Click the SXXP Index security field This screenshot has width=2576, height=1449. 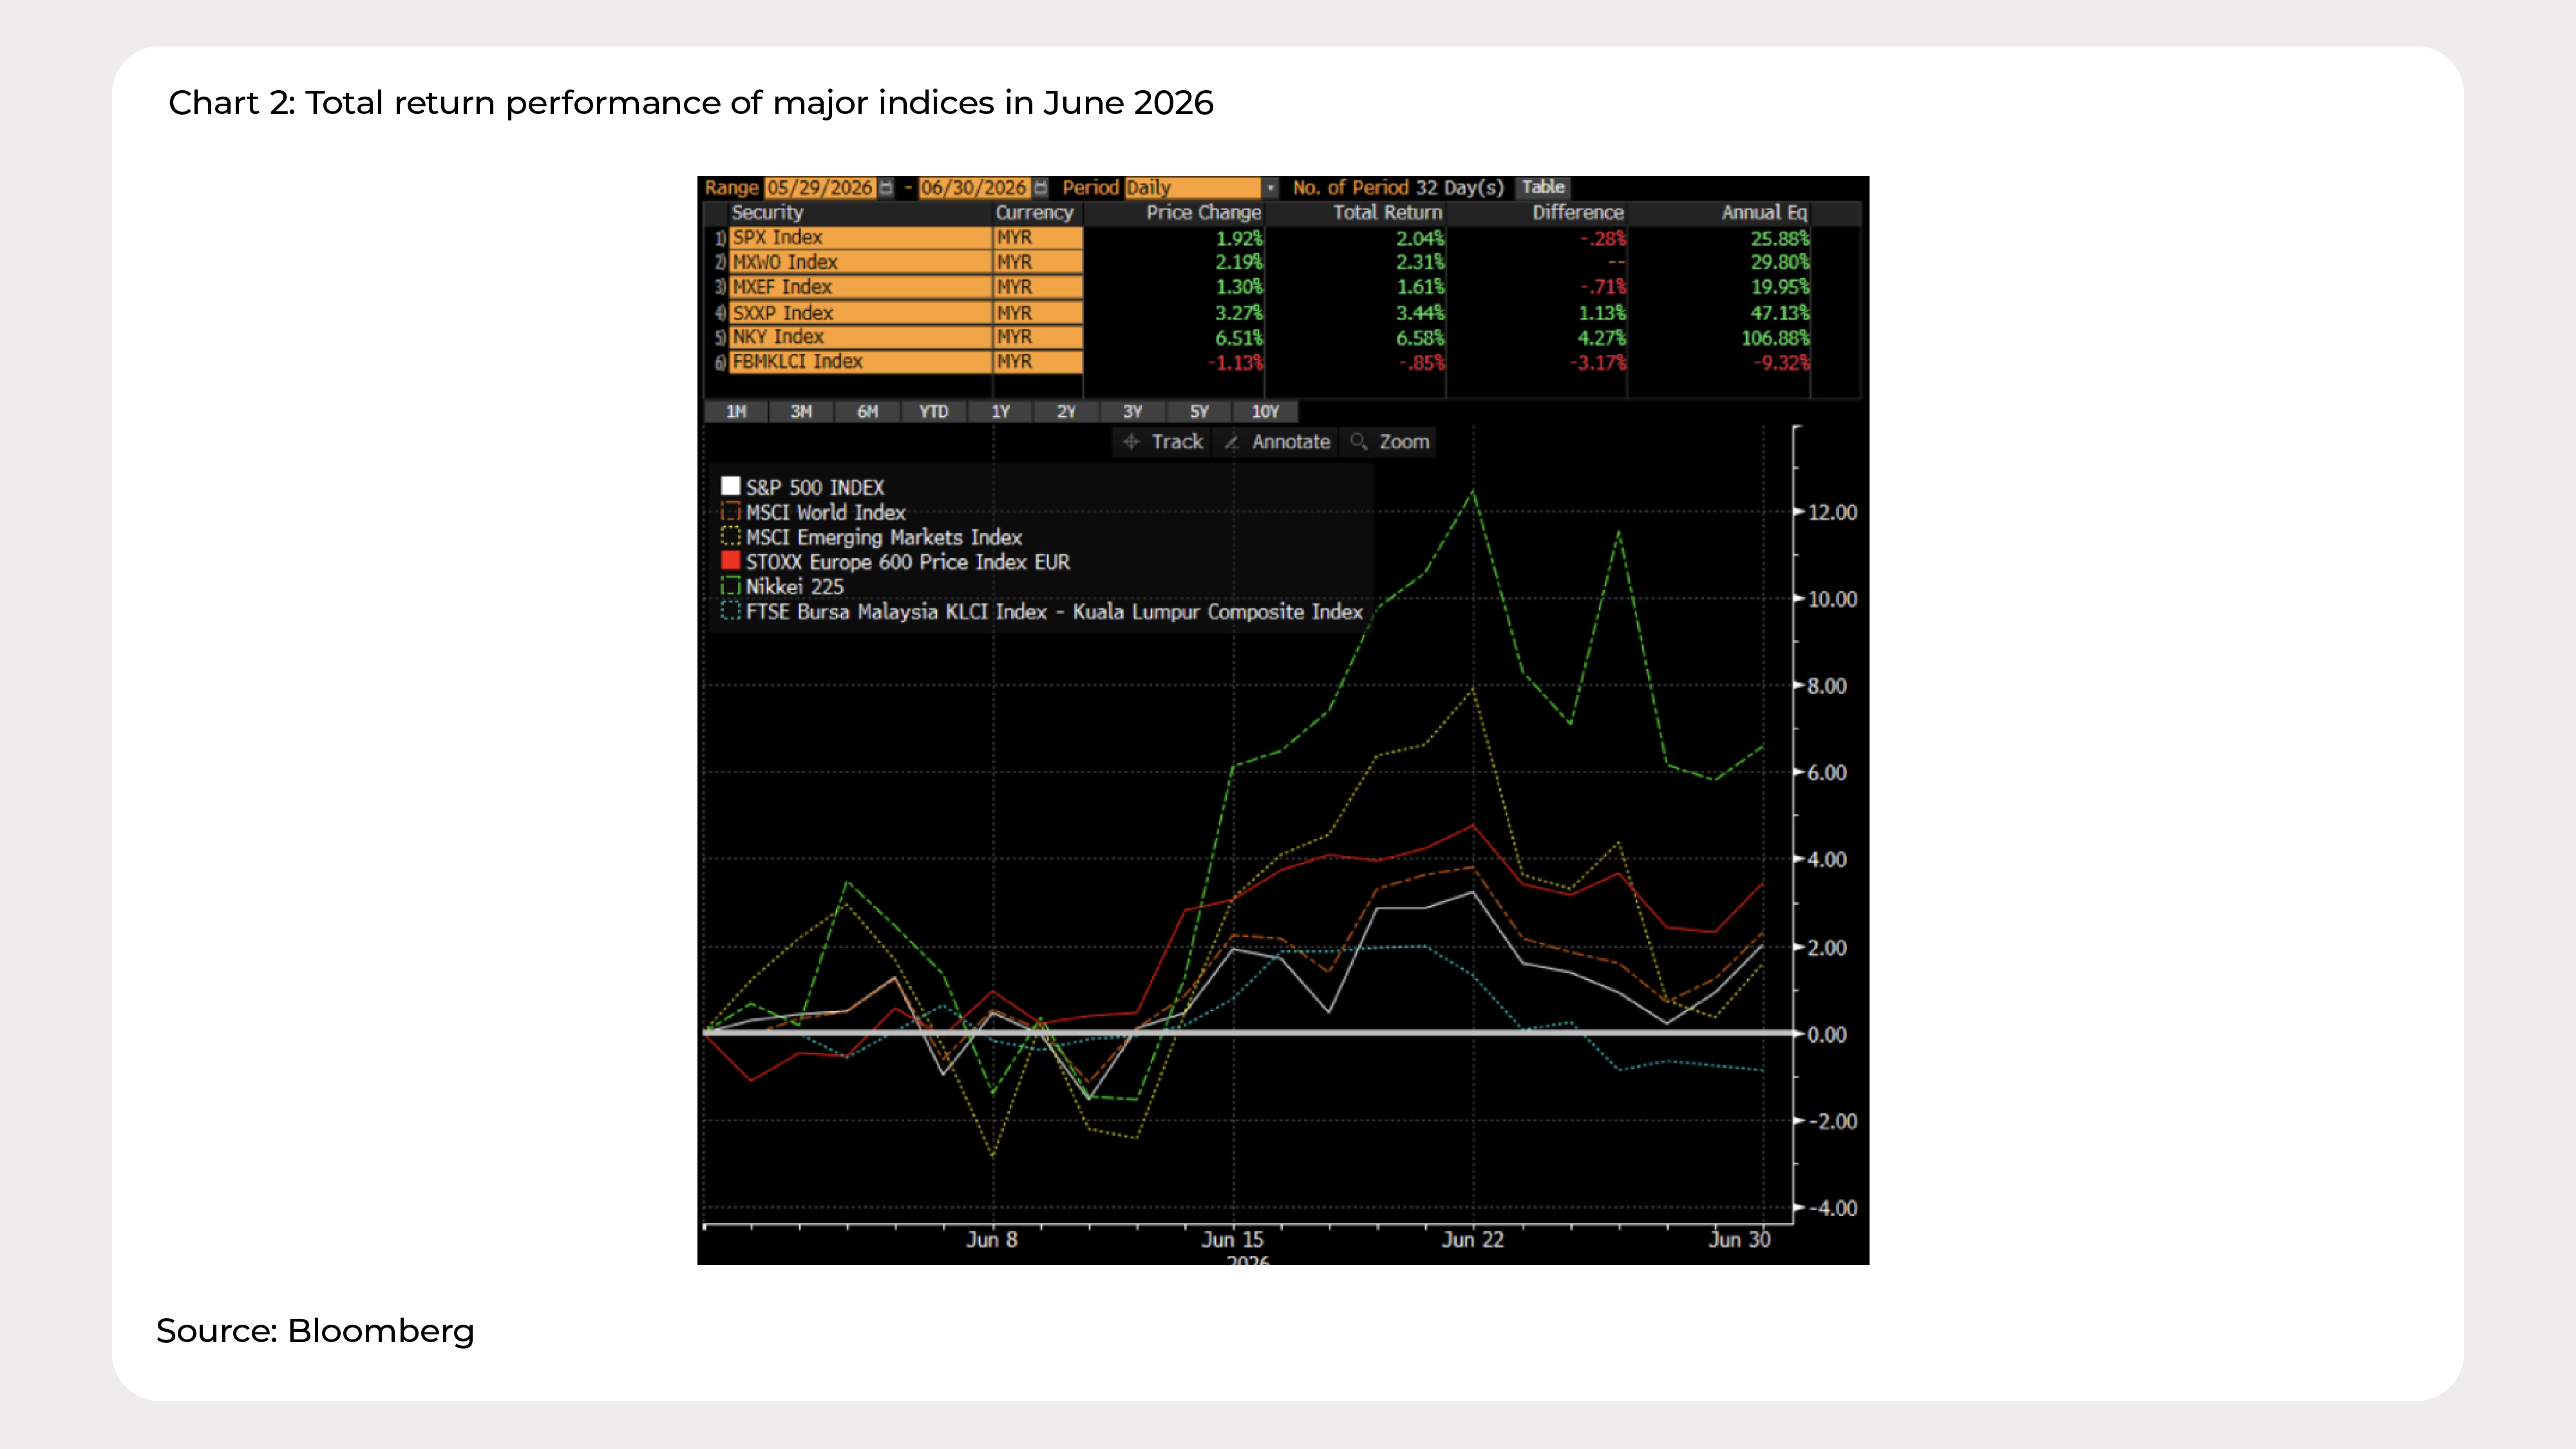[860, 313]
